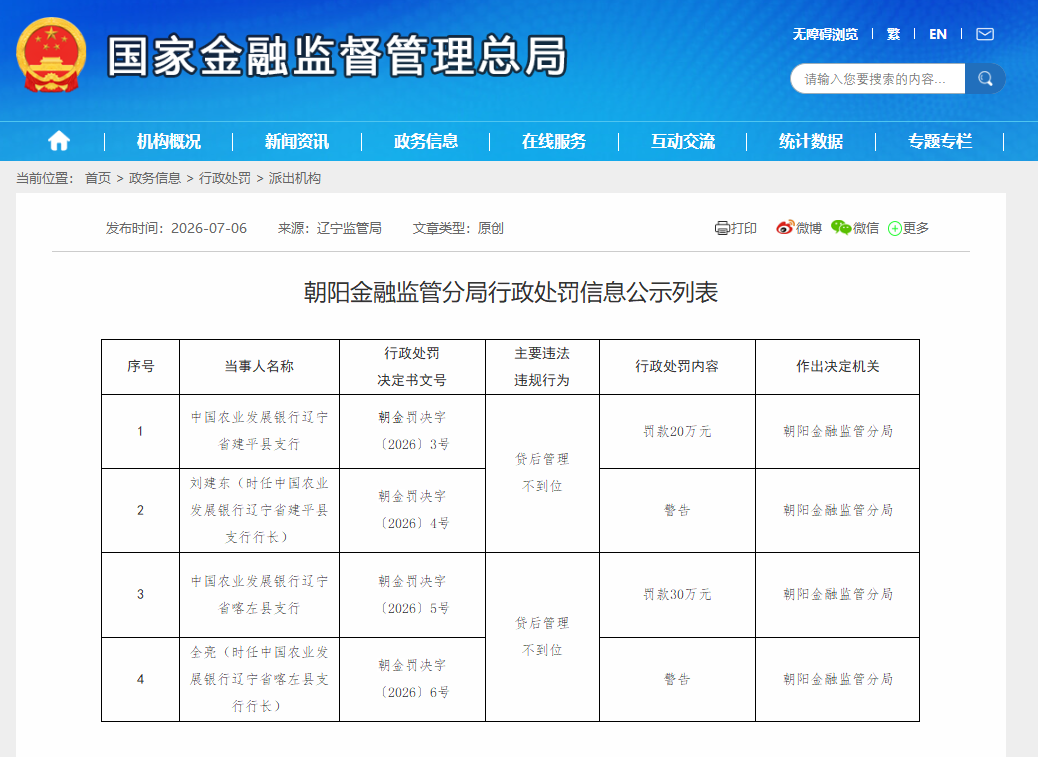
Task: Share via the WeChat icon
Action: pos(841,228)
